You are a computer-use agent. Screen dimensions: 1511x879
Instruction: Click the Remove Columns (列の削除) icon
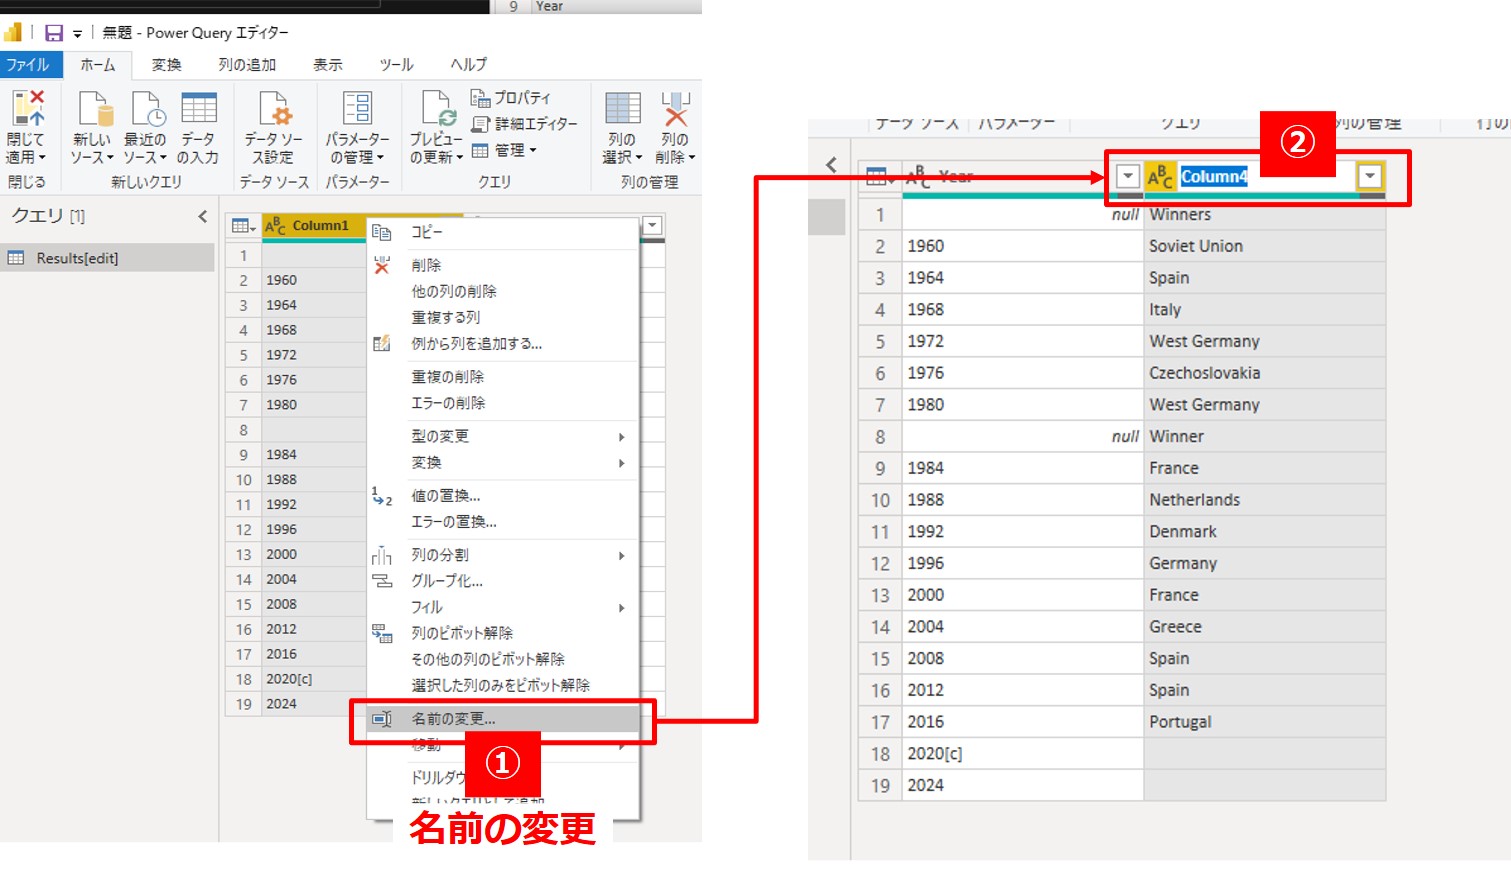tap(675, 110)
